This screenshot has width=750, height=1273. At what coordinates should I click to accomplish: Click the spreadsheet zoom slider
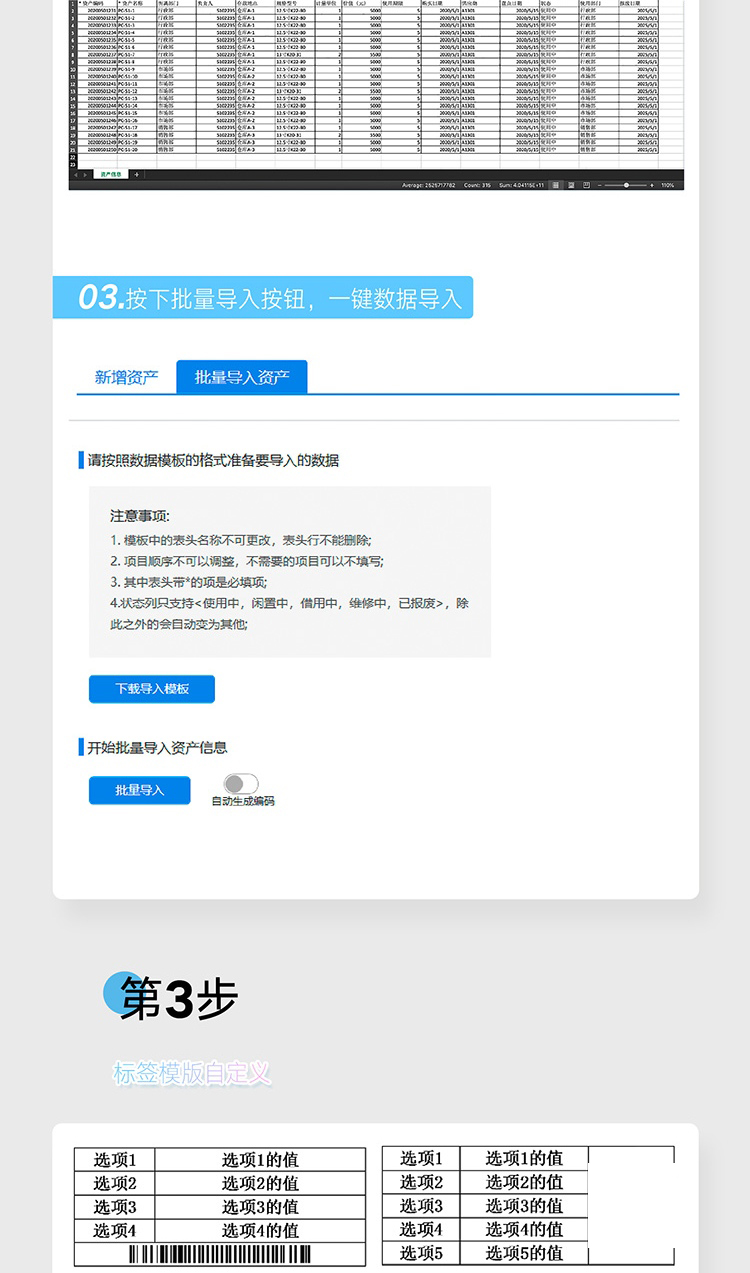(x=626, y=185)
